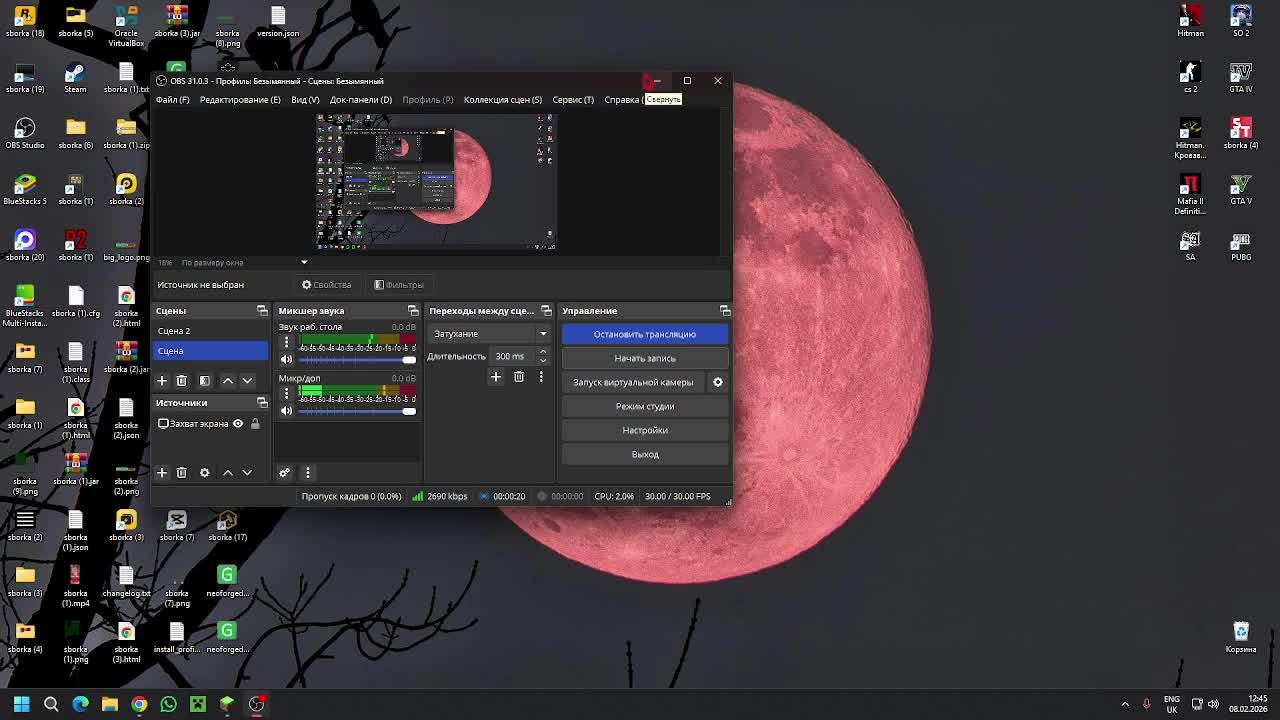1280x720 pixels.
Task: Add a new source with the plus icon
Action: tap(162, 473)
